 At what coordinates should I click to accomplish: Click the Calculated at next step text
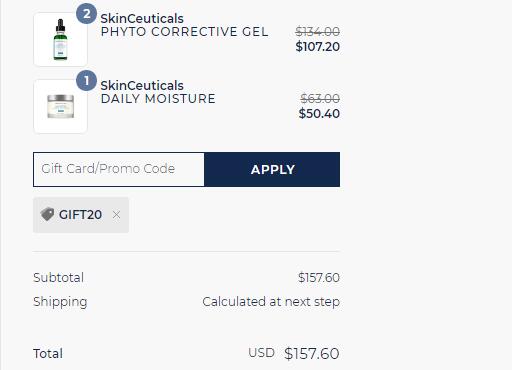tap(271, 302)
